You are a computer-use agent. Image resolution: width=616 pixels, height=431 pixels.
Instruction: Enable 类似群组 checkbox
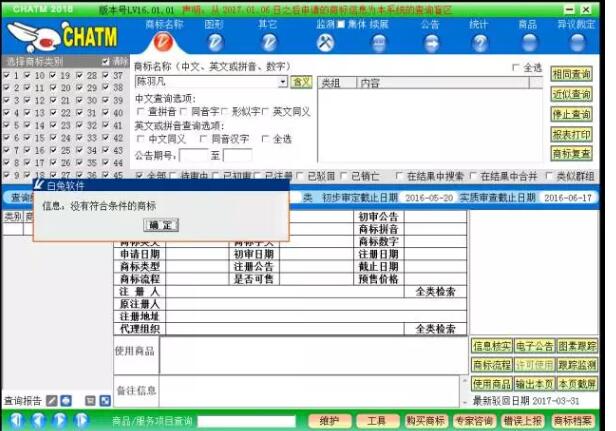click(549, 176)
